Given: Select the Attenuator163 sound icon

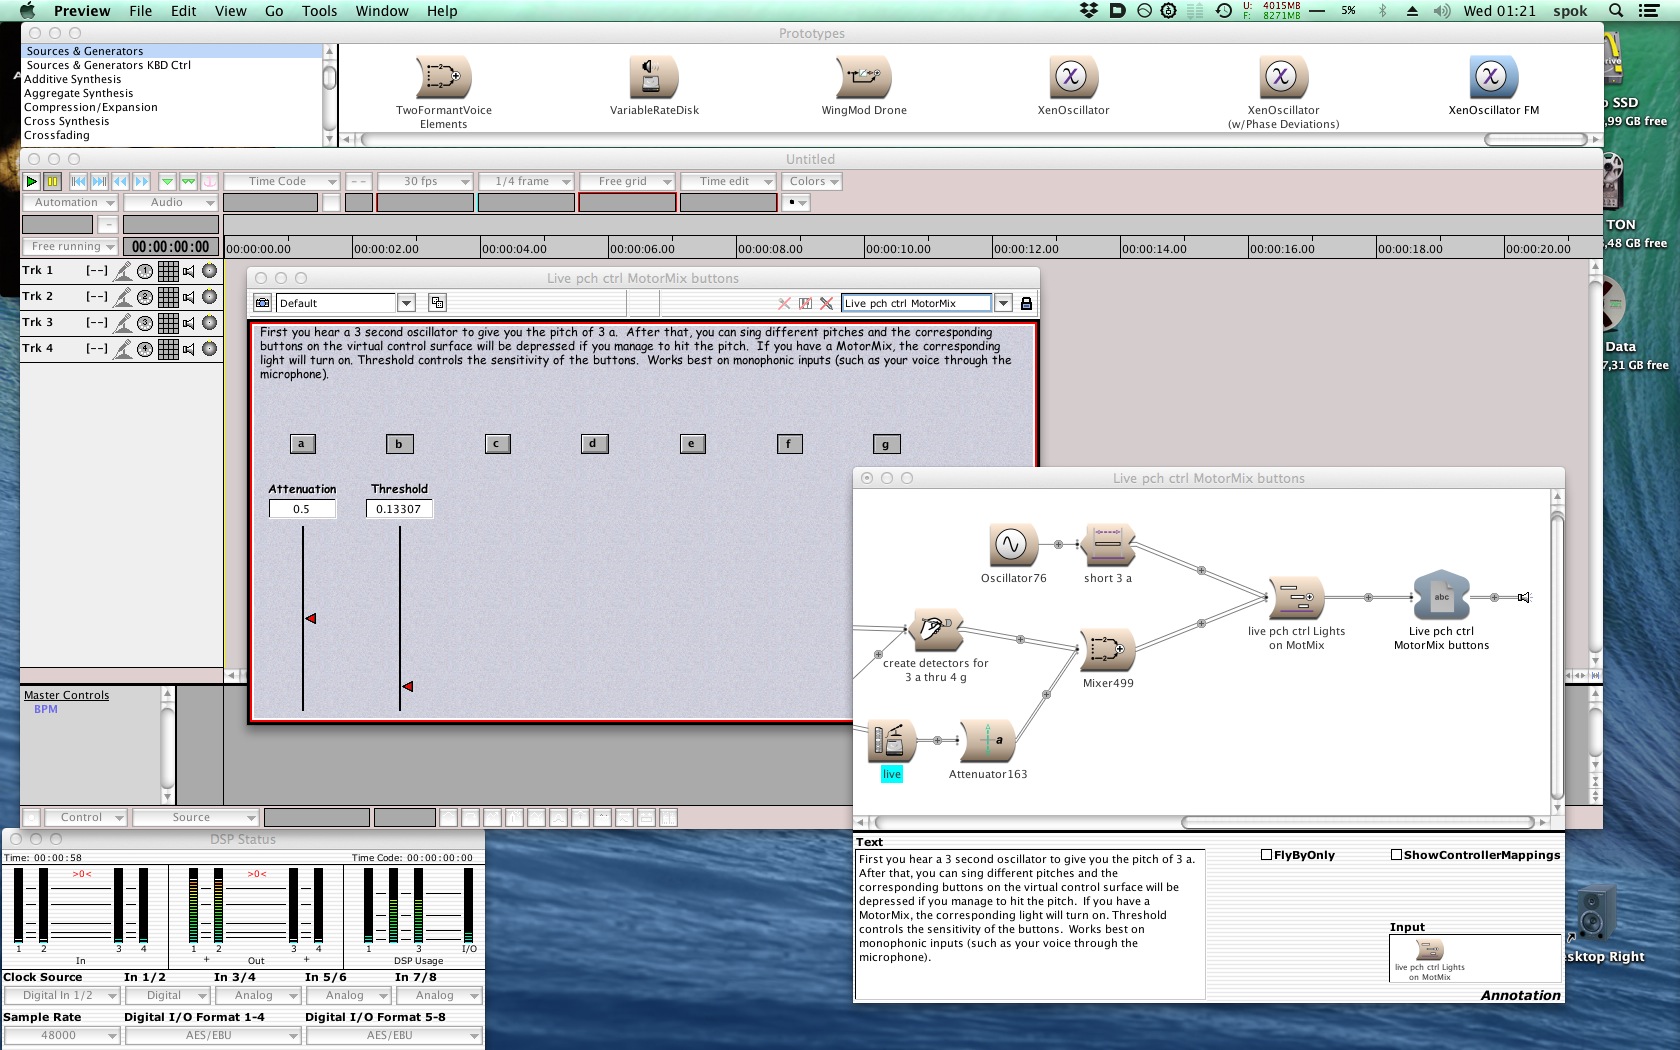Looking at the screenshot, I should pos(987,741).
